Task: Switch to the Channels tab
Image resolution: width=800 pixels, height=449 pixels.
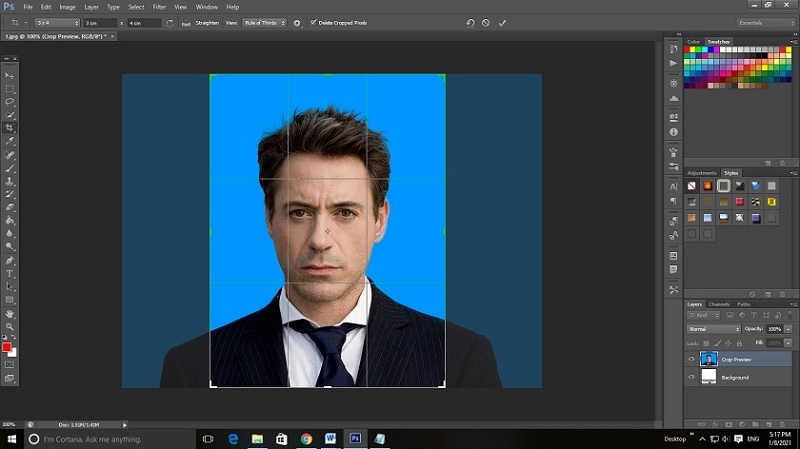Action: (x=719, y=304)
